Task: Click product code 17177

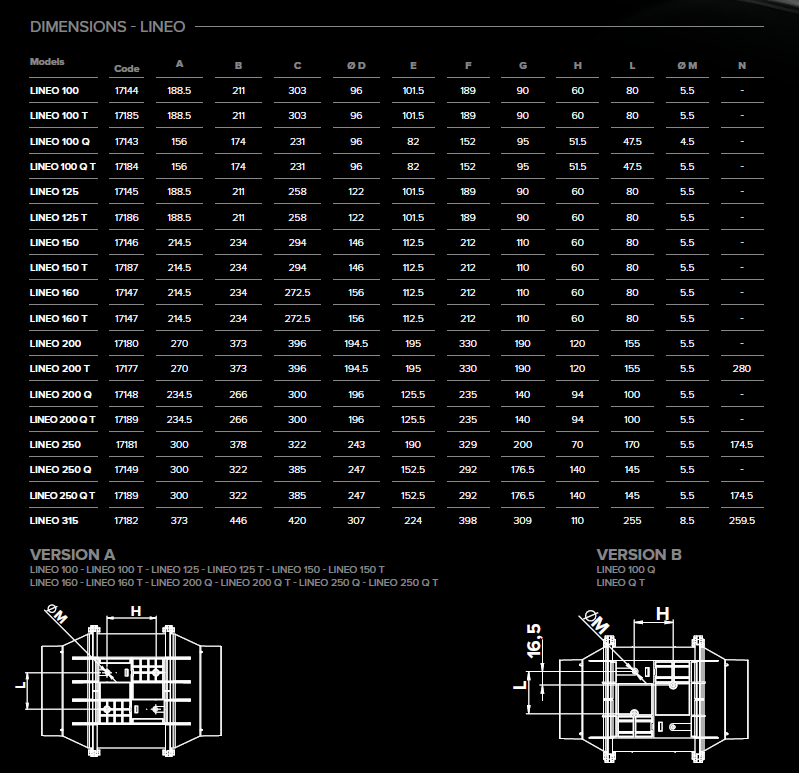Action: point(127,369)
